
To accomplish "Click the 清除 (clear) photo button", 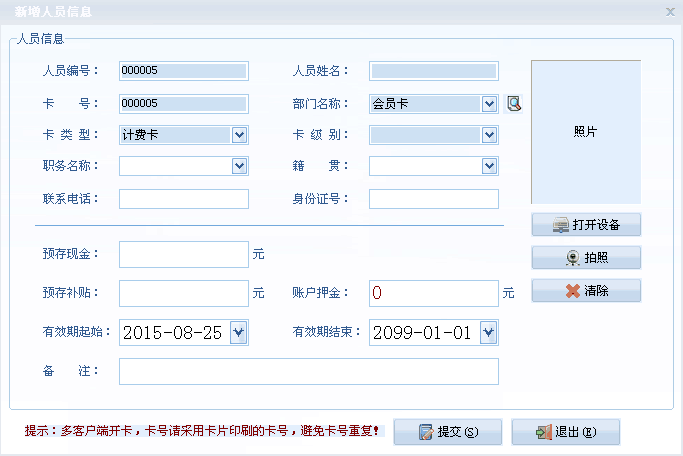I will point(585,291).
